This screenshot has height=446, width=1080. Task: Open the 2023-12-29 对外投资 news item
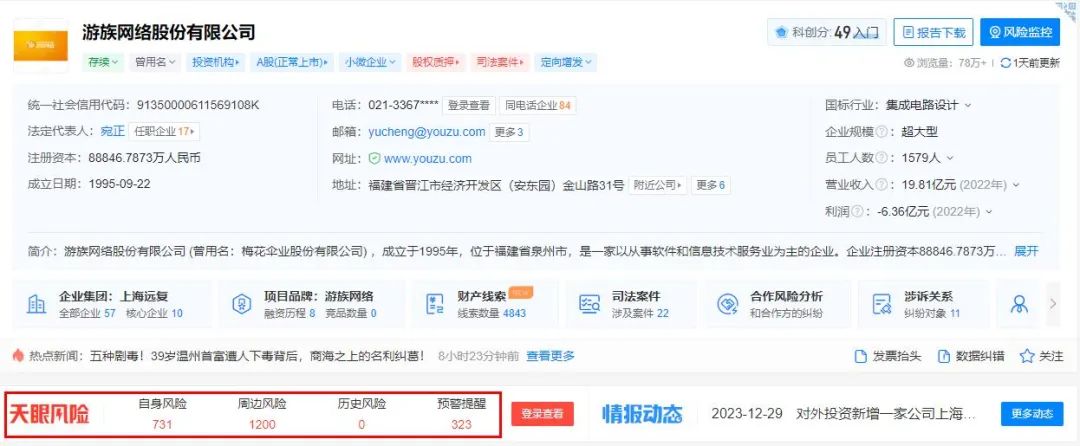click(x=844, y=414)
